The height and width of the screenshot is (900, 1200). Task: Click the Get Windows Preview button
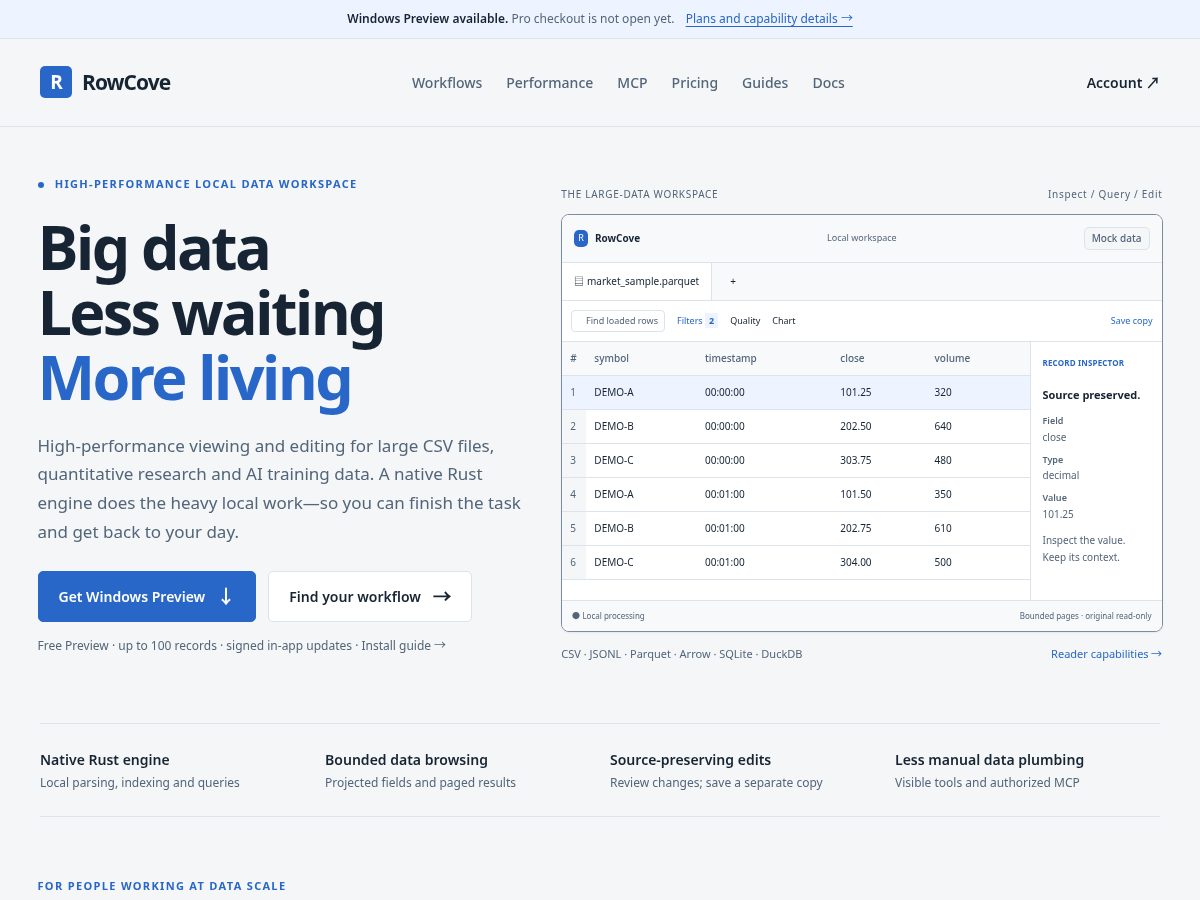coord(147,596)
